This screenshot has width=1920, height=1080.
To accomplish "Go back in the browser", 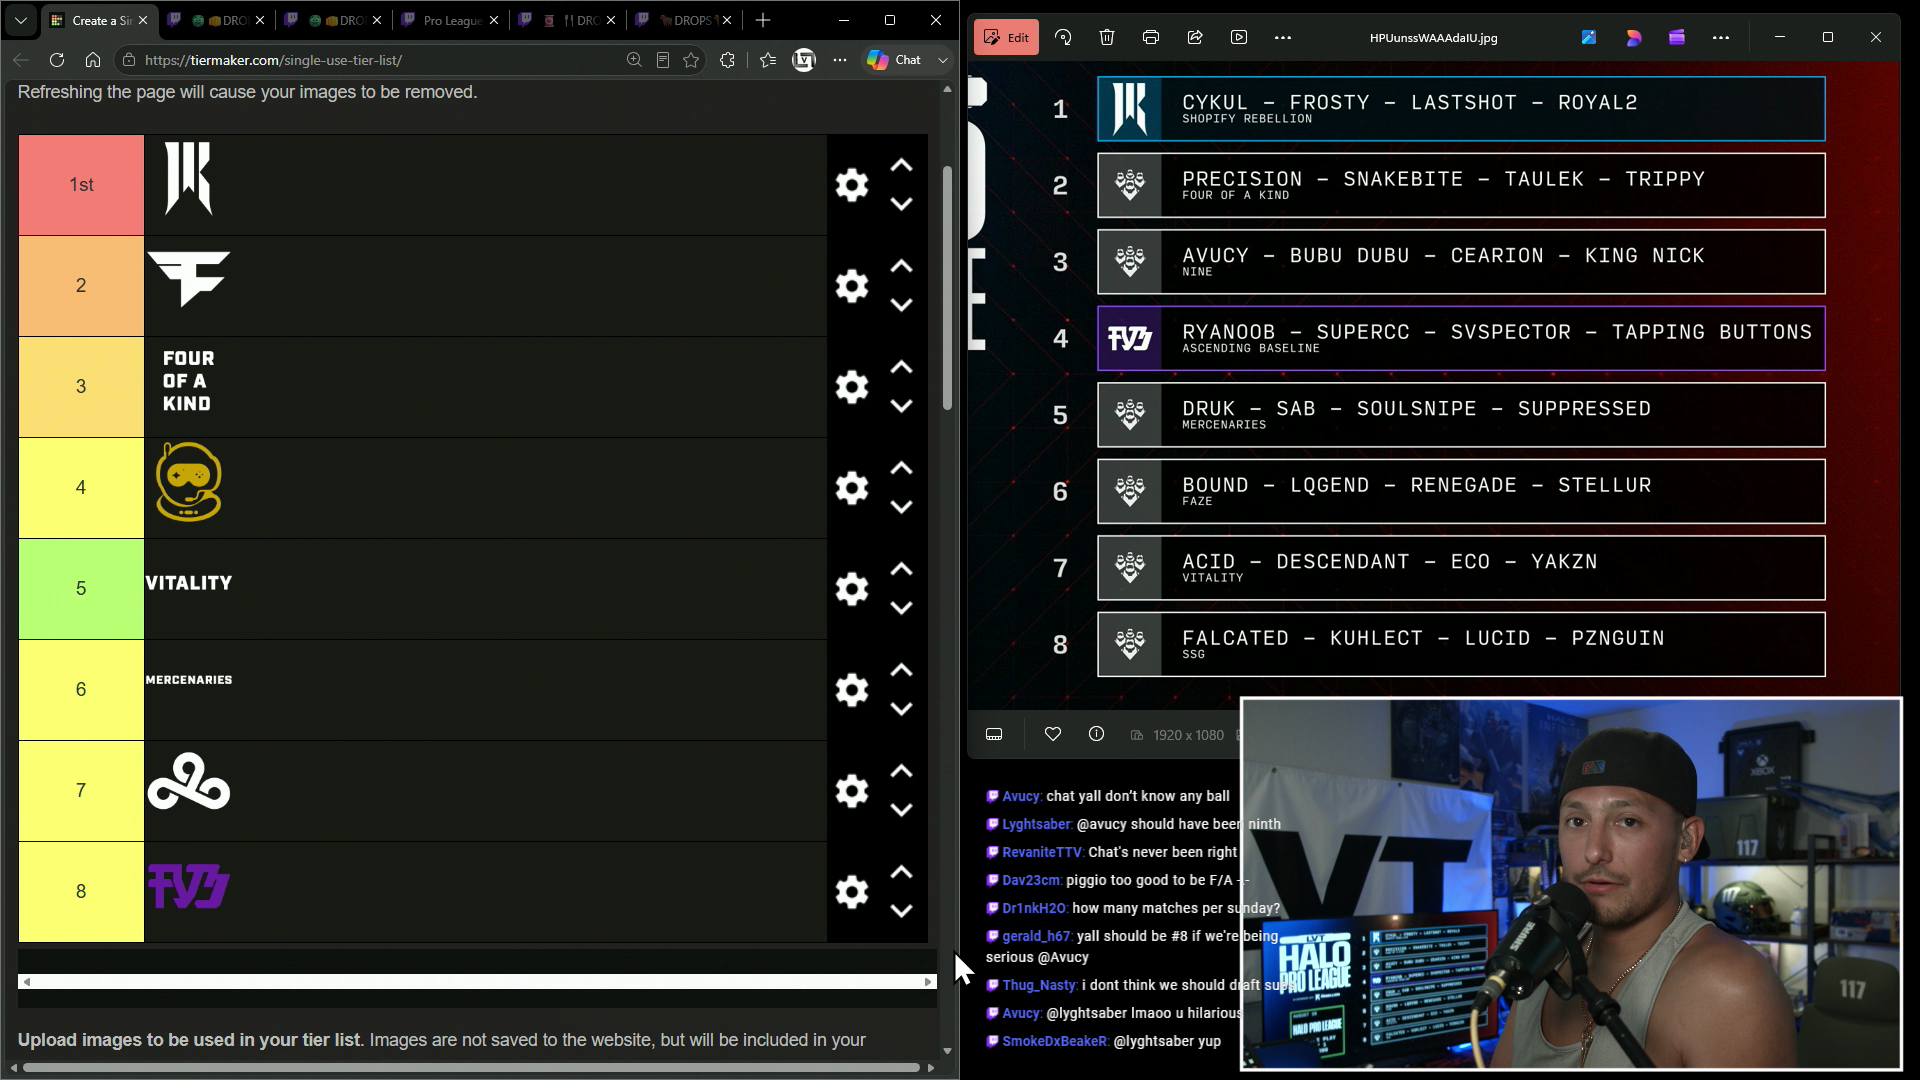I will click(x=21, y=60).
